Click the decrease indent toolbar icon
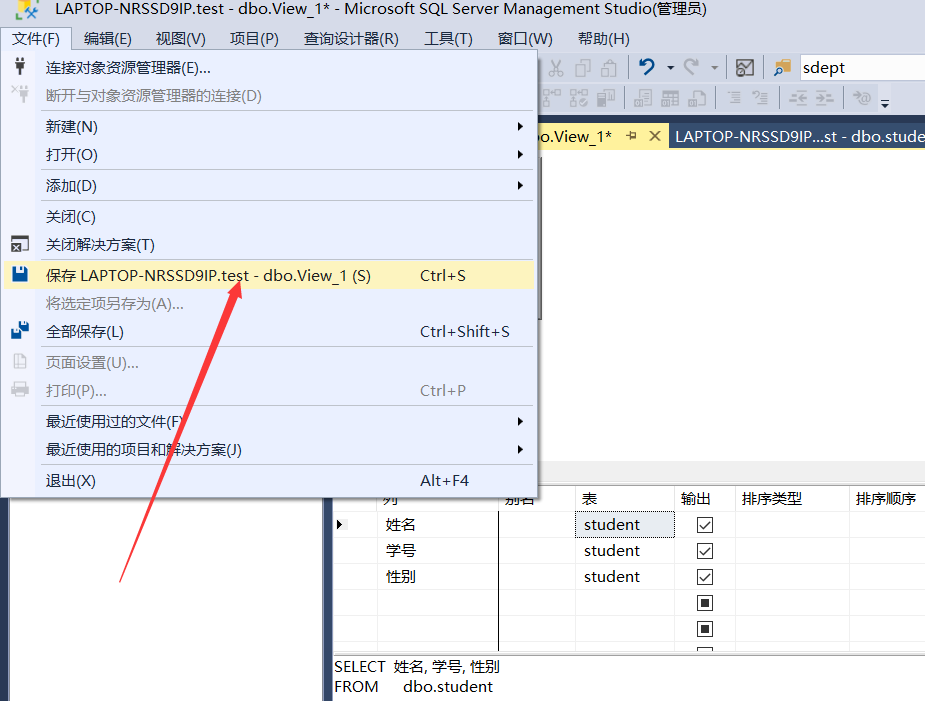The image size is (925, 701). [798, 97]
